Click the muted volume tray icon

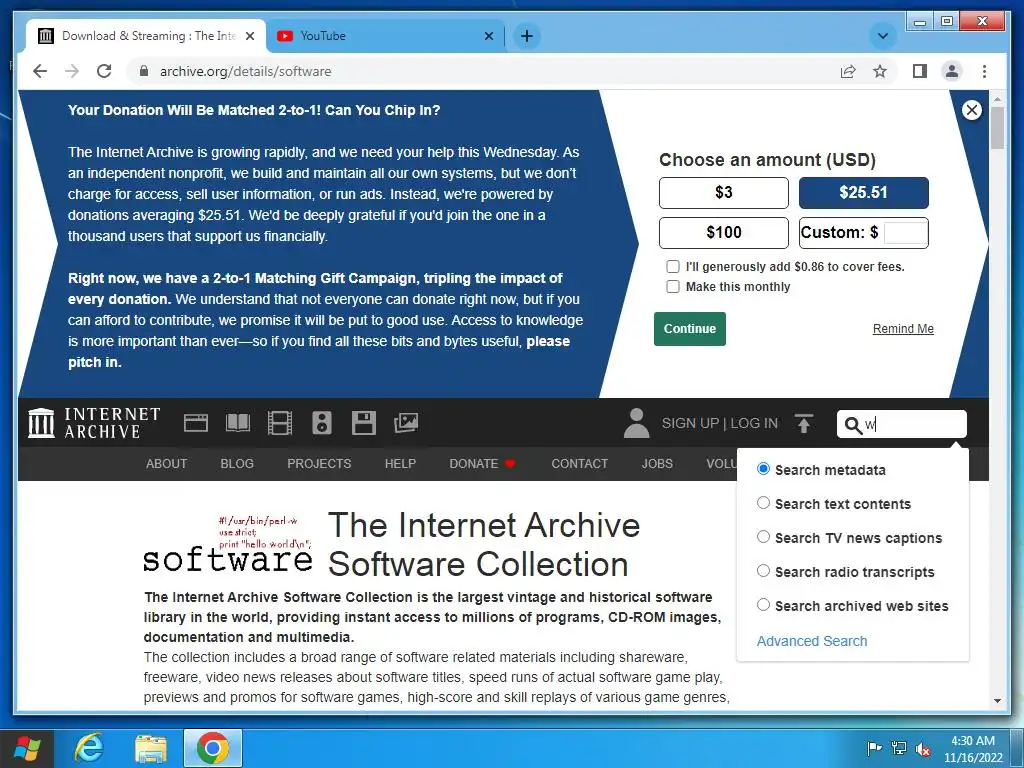pos(923,748)
